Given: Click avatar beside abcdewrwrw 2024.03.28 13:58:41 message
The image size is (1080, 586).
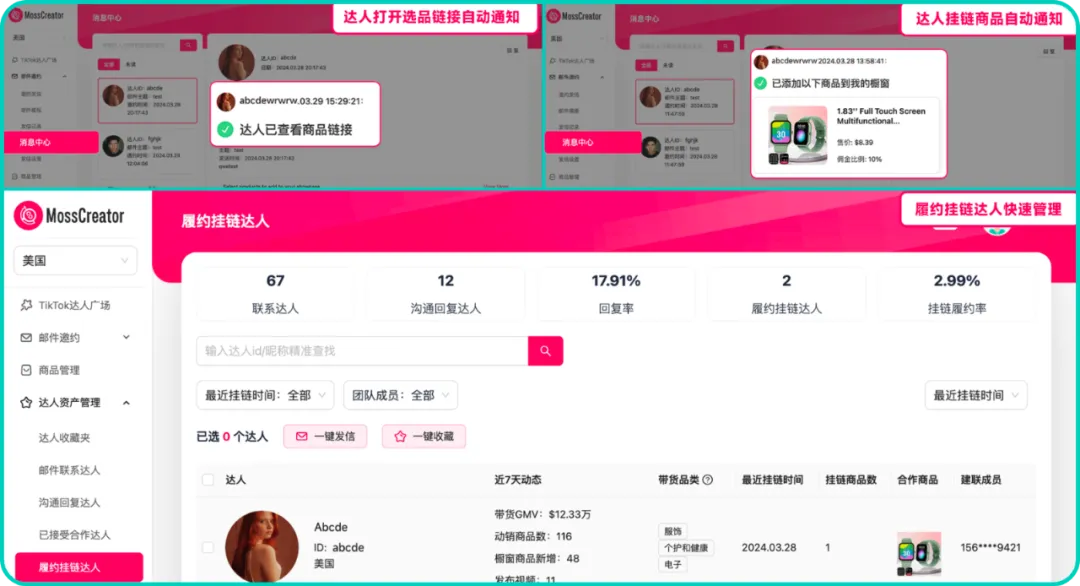Looking at the screenshot, I should pyautogui.click(x=761, y=62).
